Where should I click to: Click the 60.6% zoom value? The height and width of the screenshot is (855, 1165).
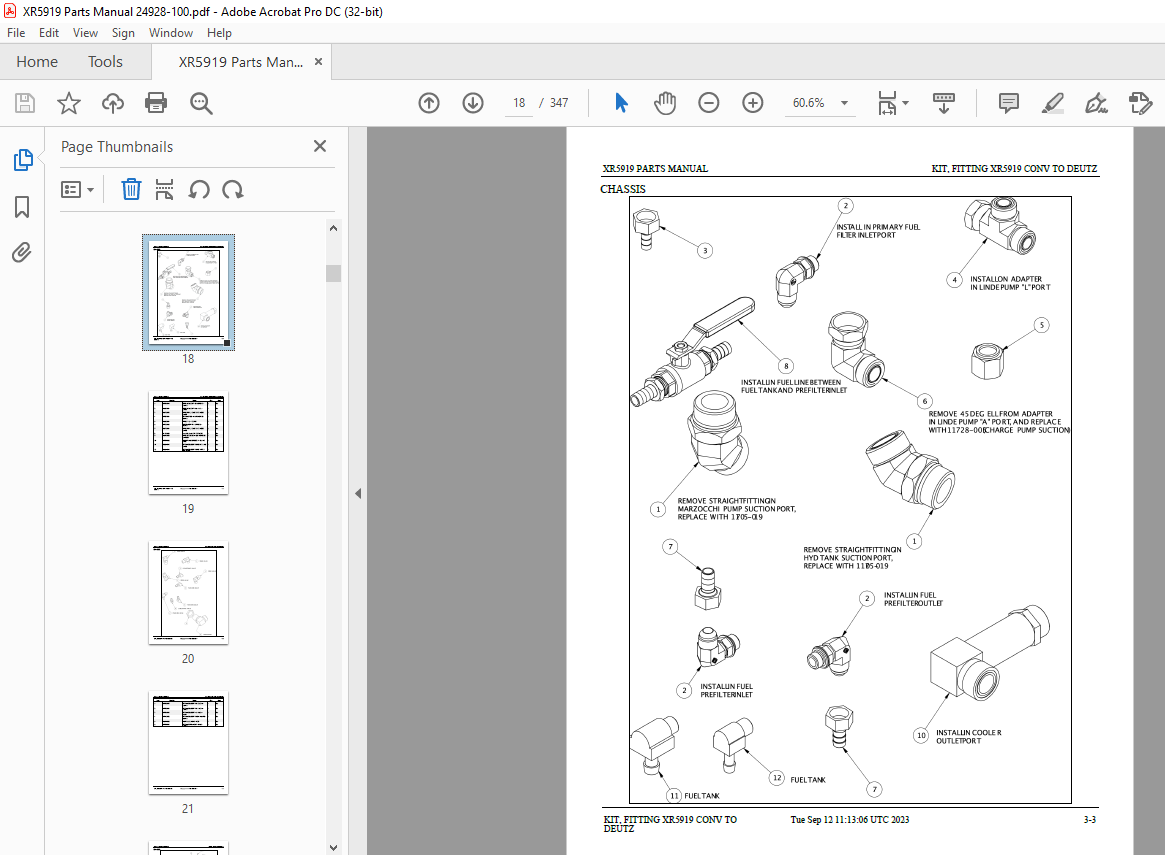[x=808, y=103]
